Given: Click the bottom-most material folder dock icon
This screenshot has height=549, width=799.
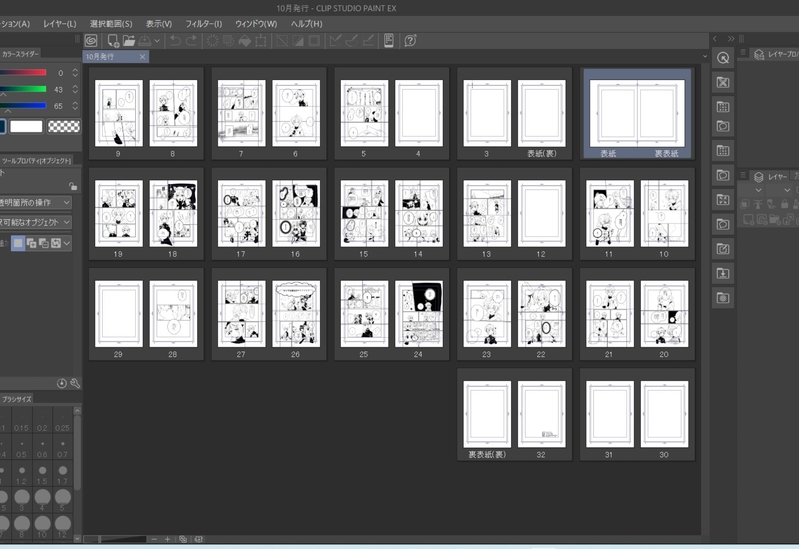Looking at the screenshot, I should pos(723,298).
